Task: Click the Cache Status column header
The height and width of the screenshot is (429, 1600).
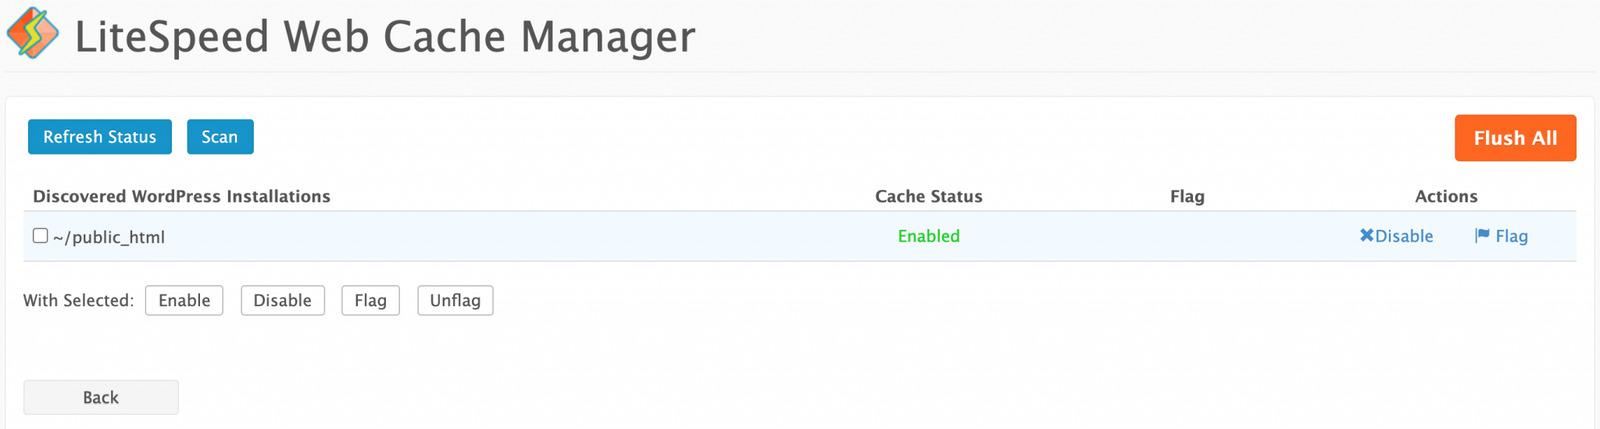Action: (928, 196)
